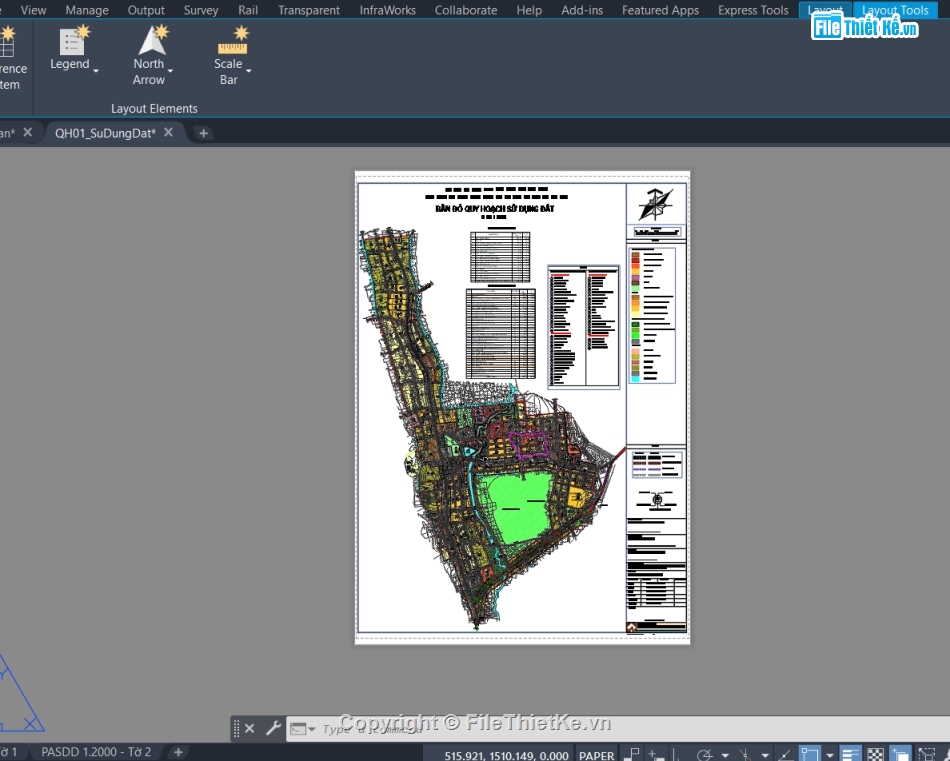This screenshot has height=761, width=950.
Task: Open recent commands dropdown in command line
Action: (x=312, y=729)
